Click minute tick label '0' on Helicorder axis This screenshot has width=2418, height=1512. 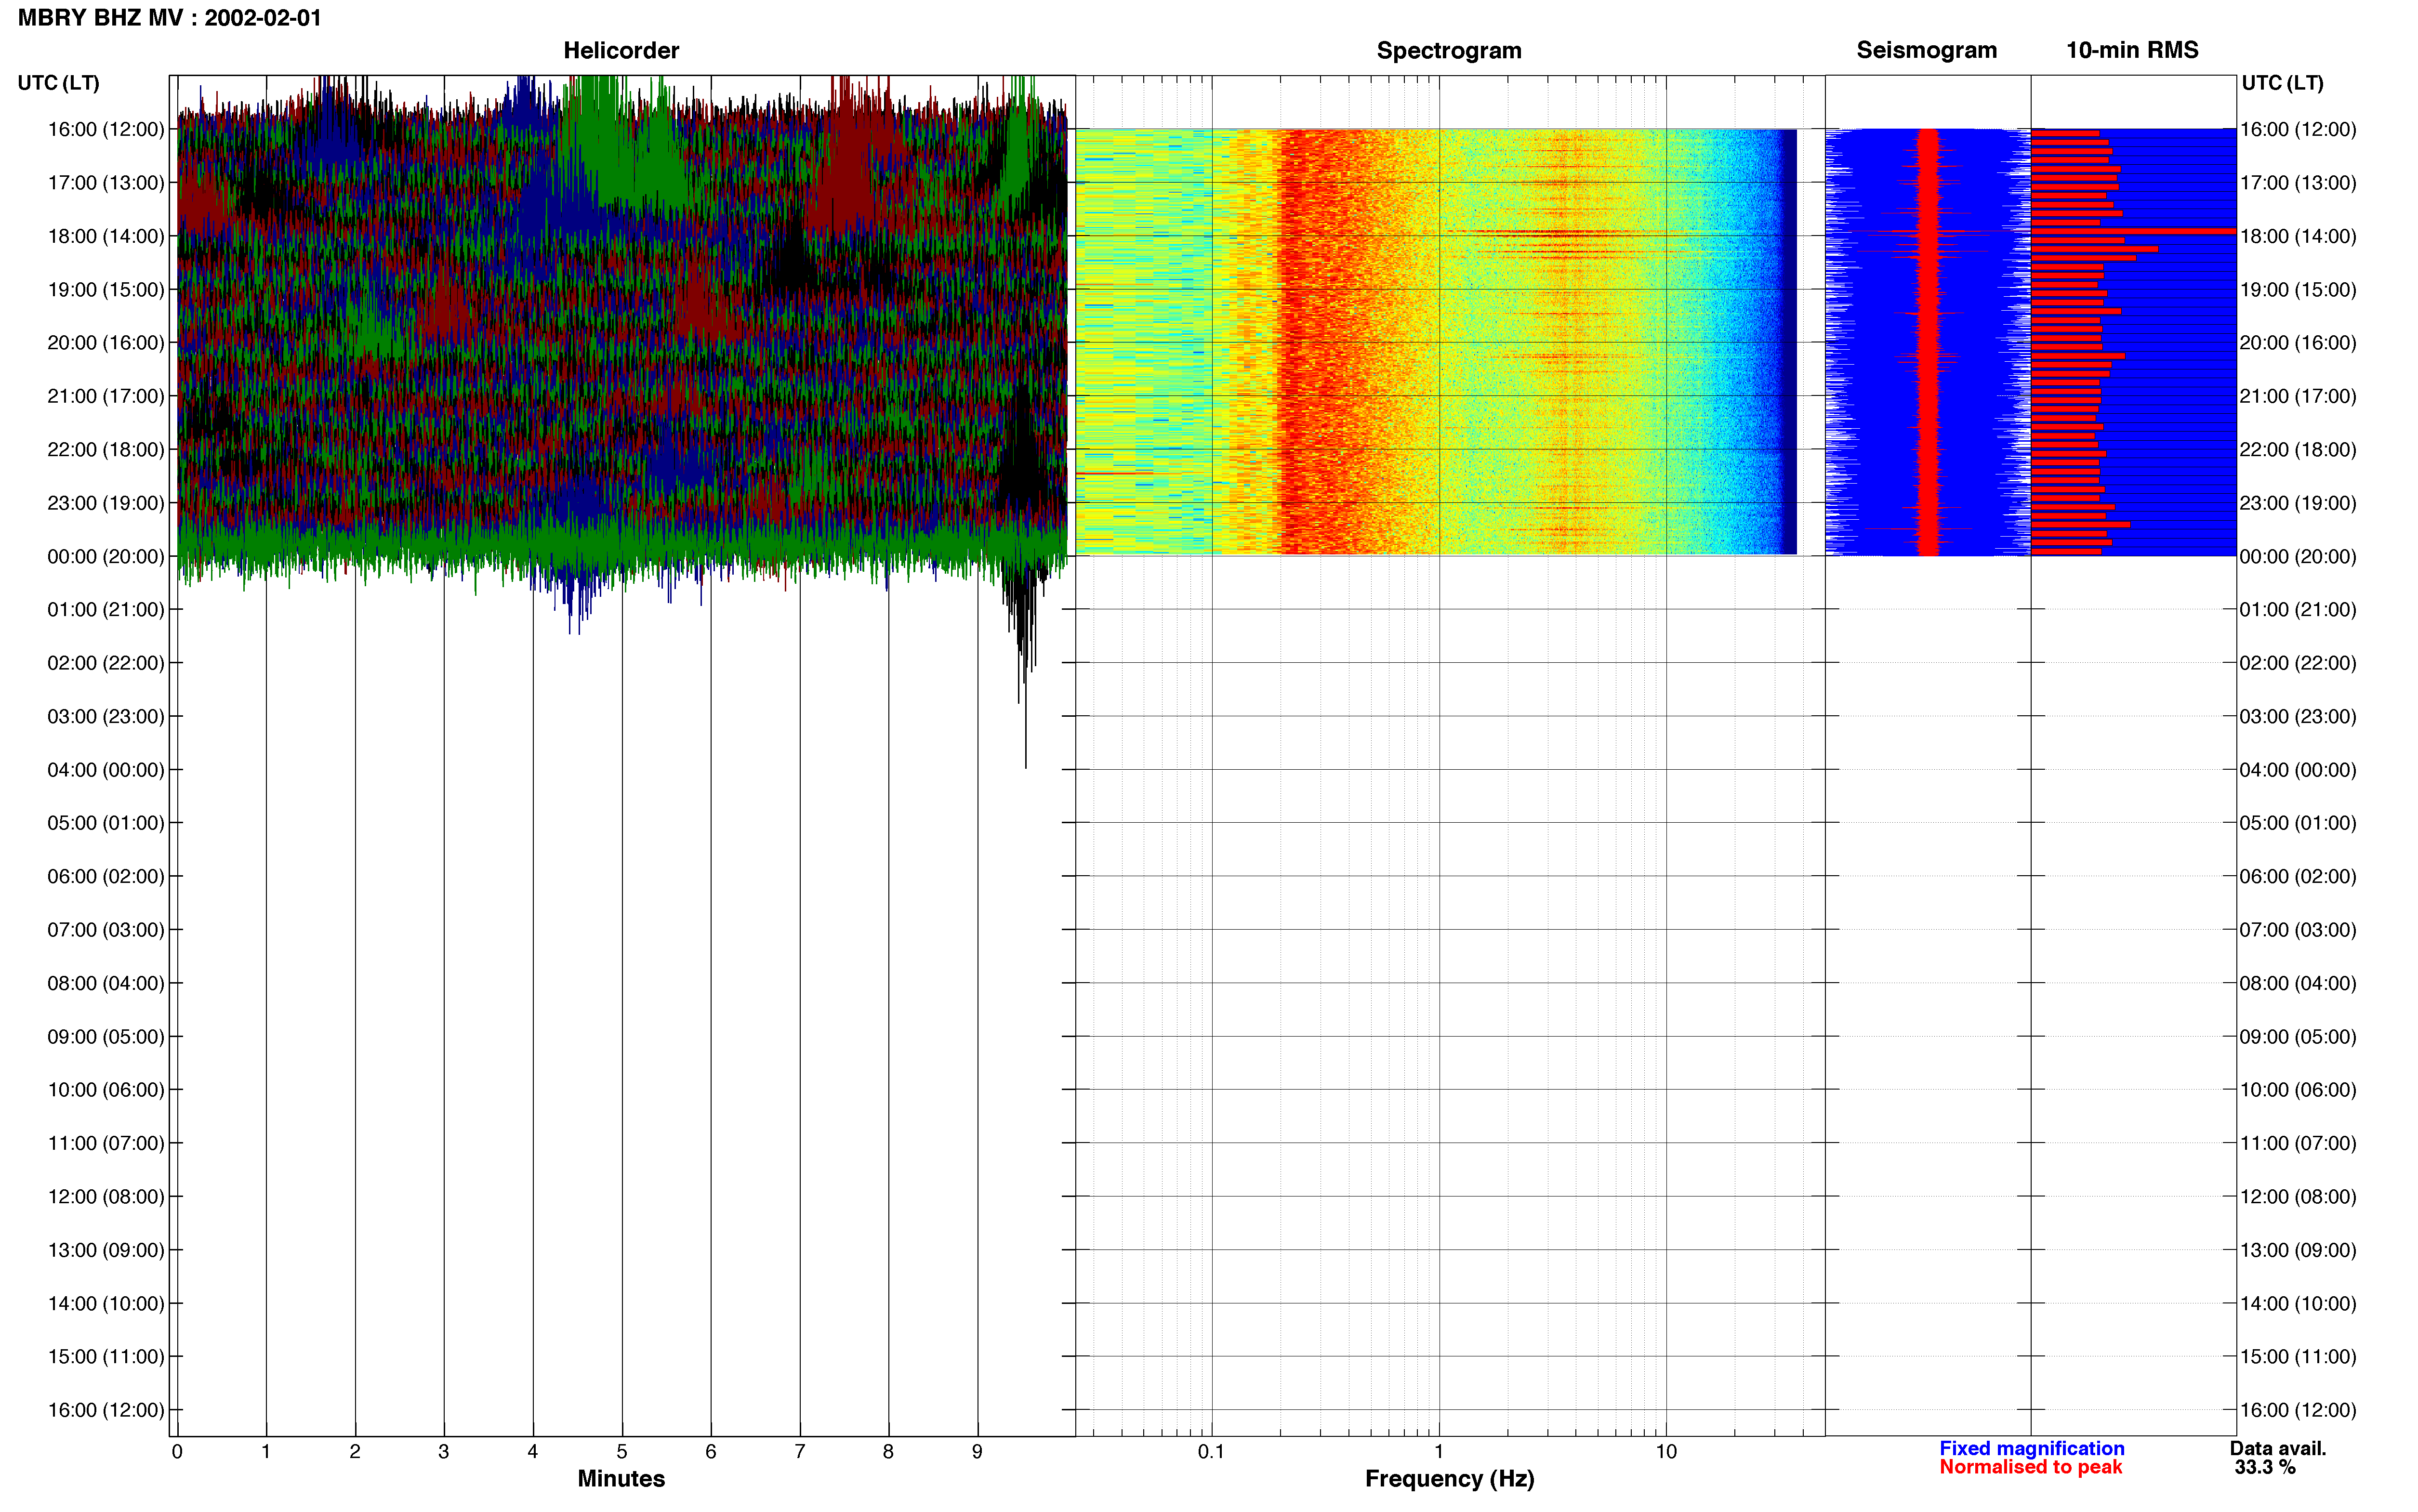pos(177,1451)
